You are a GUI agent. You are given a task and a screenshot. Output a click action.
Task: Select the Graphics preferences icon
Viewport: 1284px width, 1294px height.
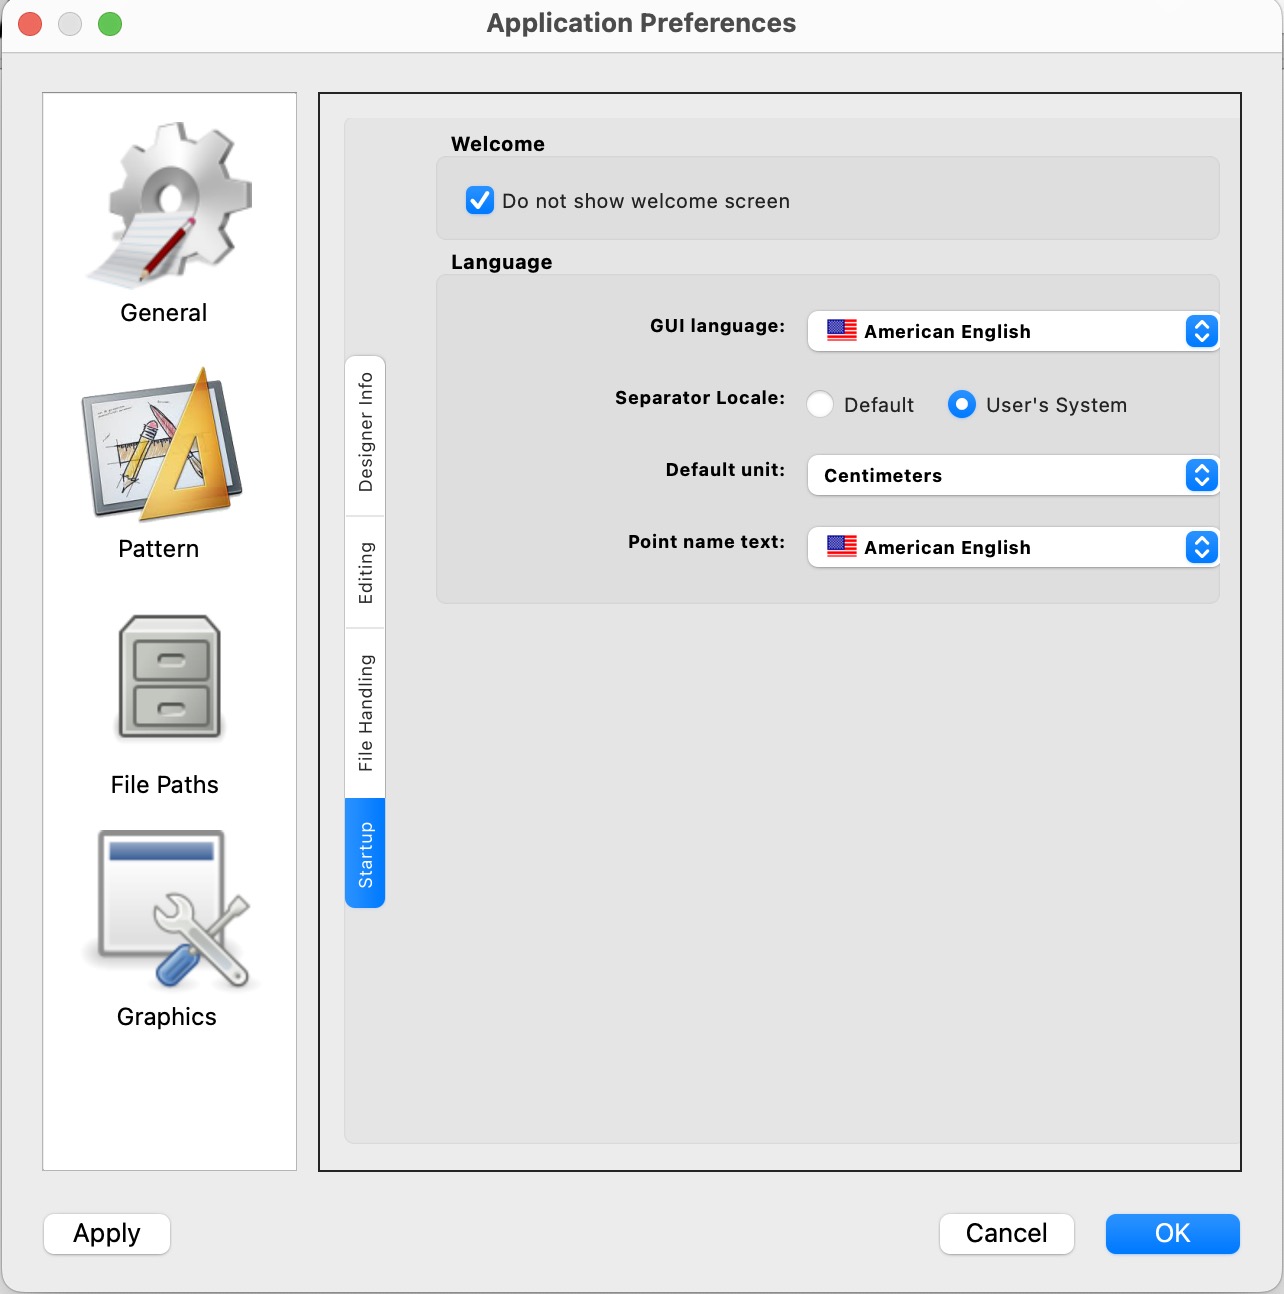click(x=170, y=910)
